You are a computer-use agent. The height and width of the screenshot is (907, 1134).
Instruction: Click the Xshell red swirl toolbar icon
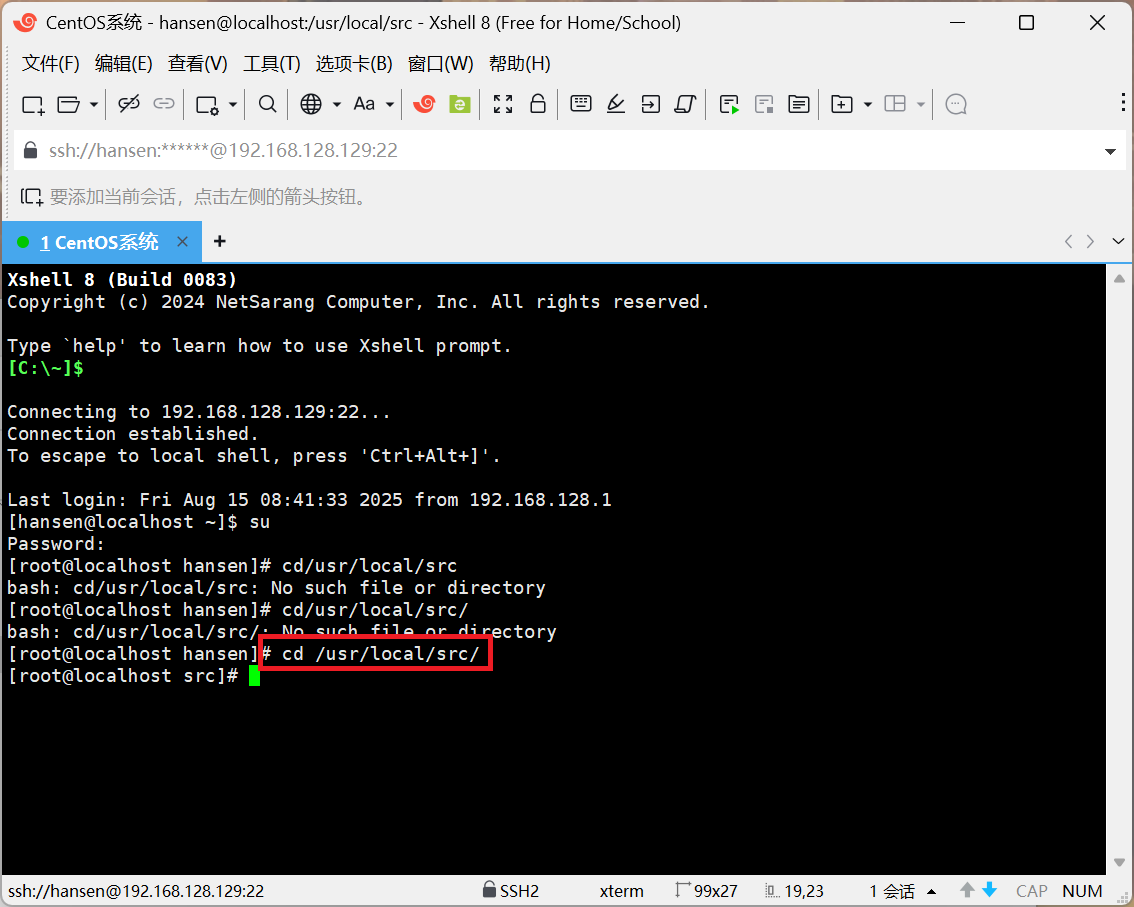point(424,104)
